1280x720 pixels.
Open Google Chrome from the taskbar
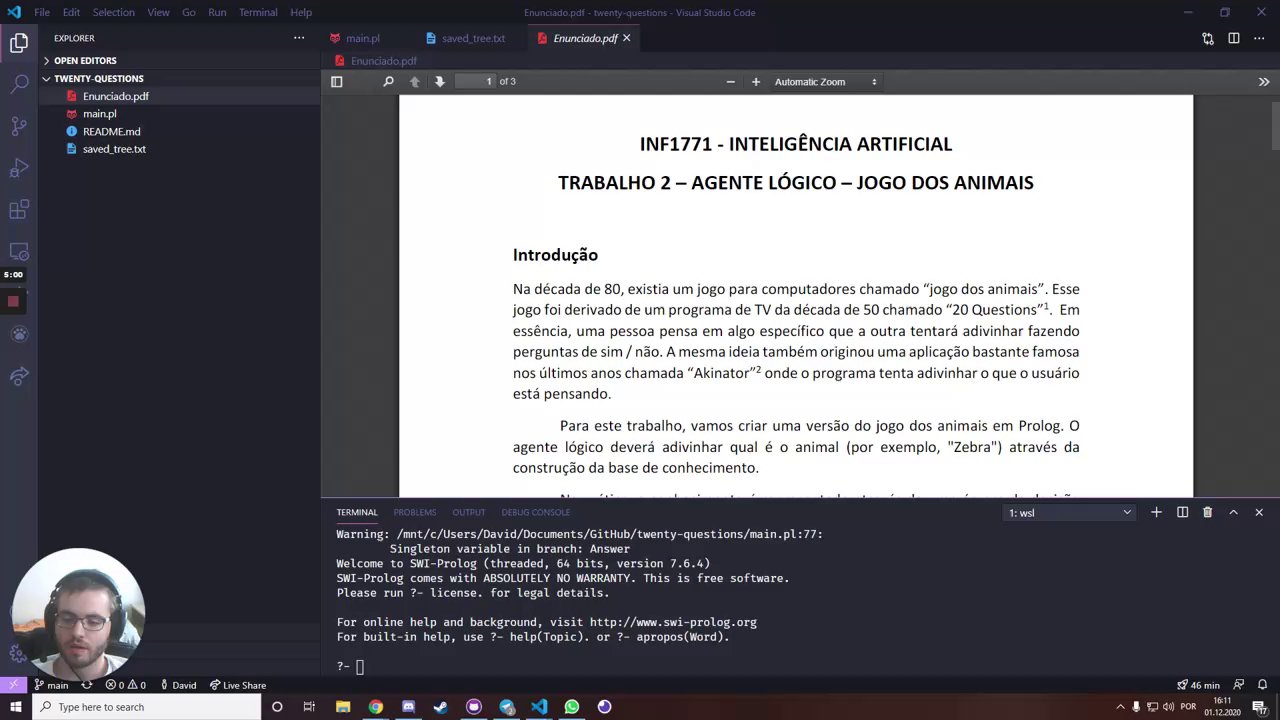click(x=375, y=707)
